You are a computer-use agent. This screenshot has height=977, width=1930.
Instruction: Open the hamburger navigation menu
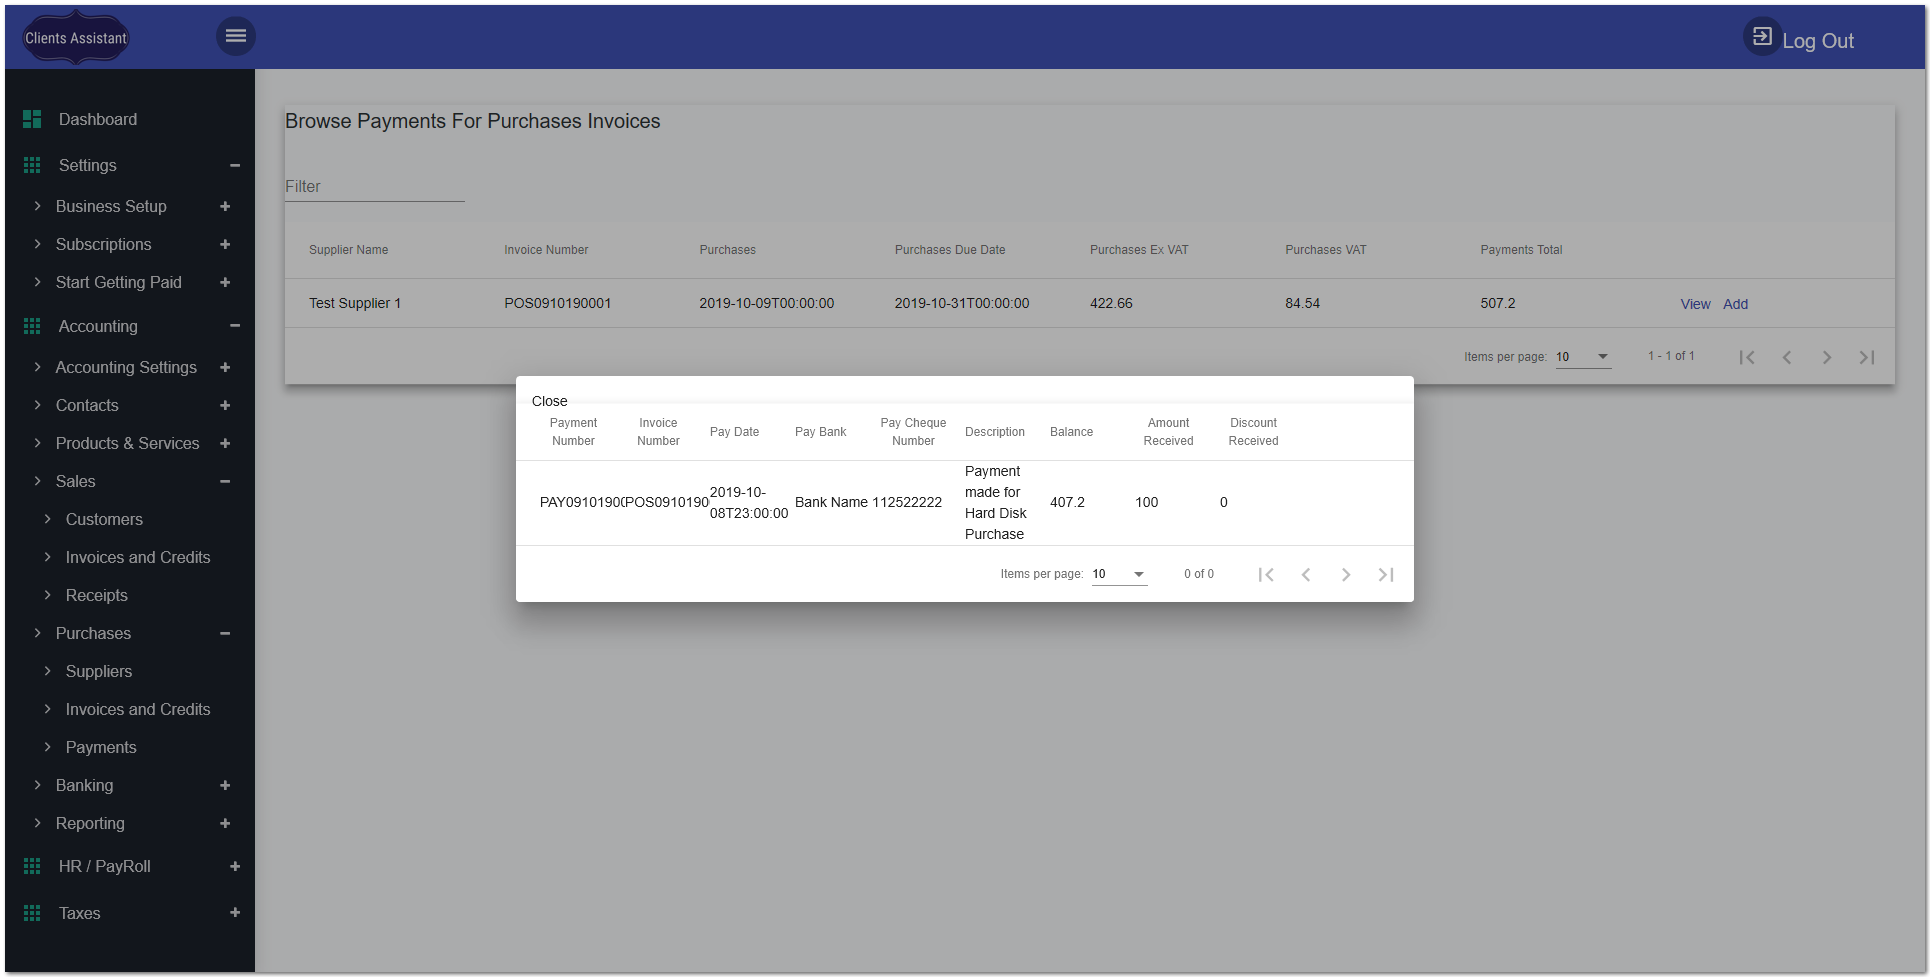[x=236, y=35]
